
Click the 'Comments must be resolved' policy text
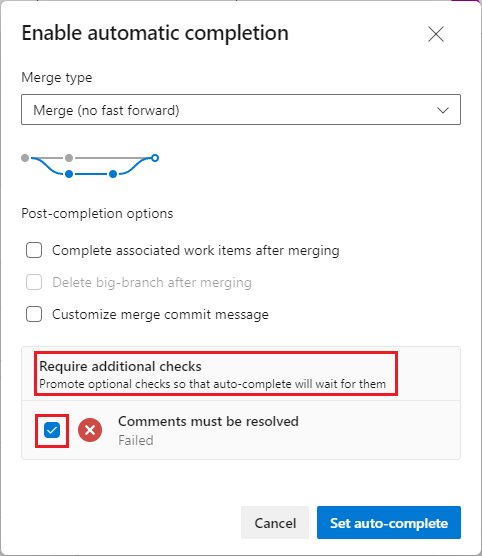pos(208,421)
